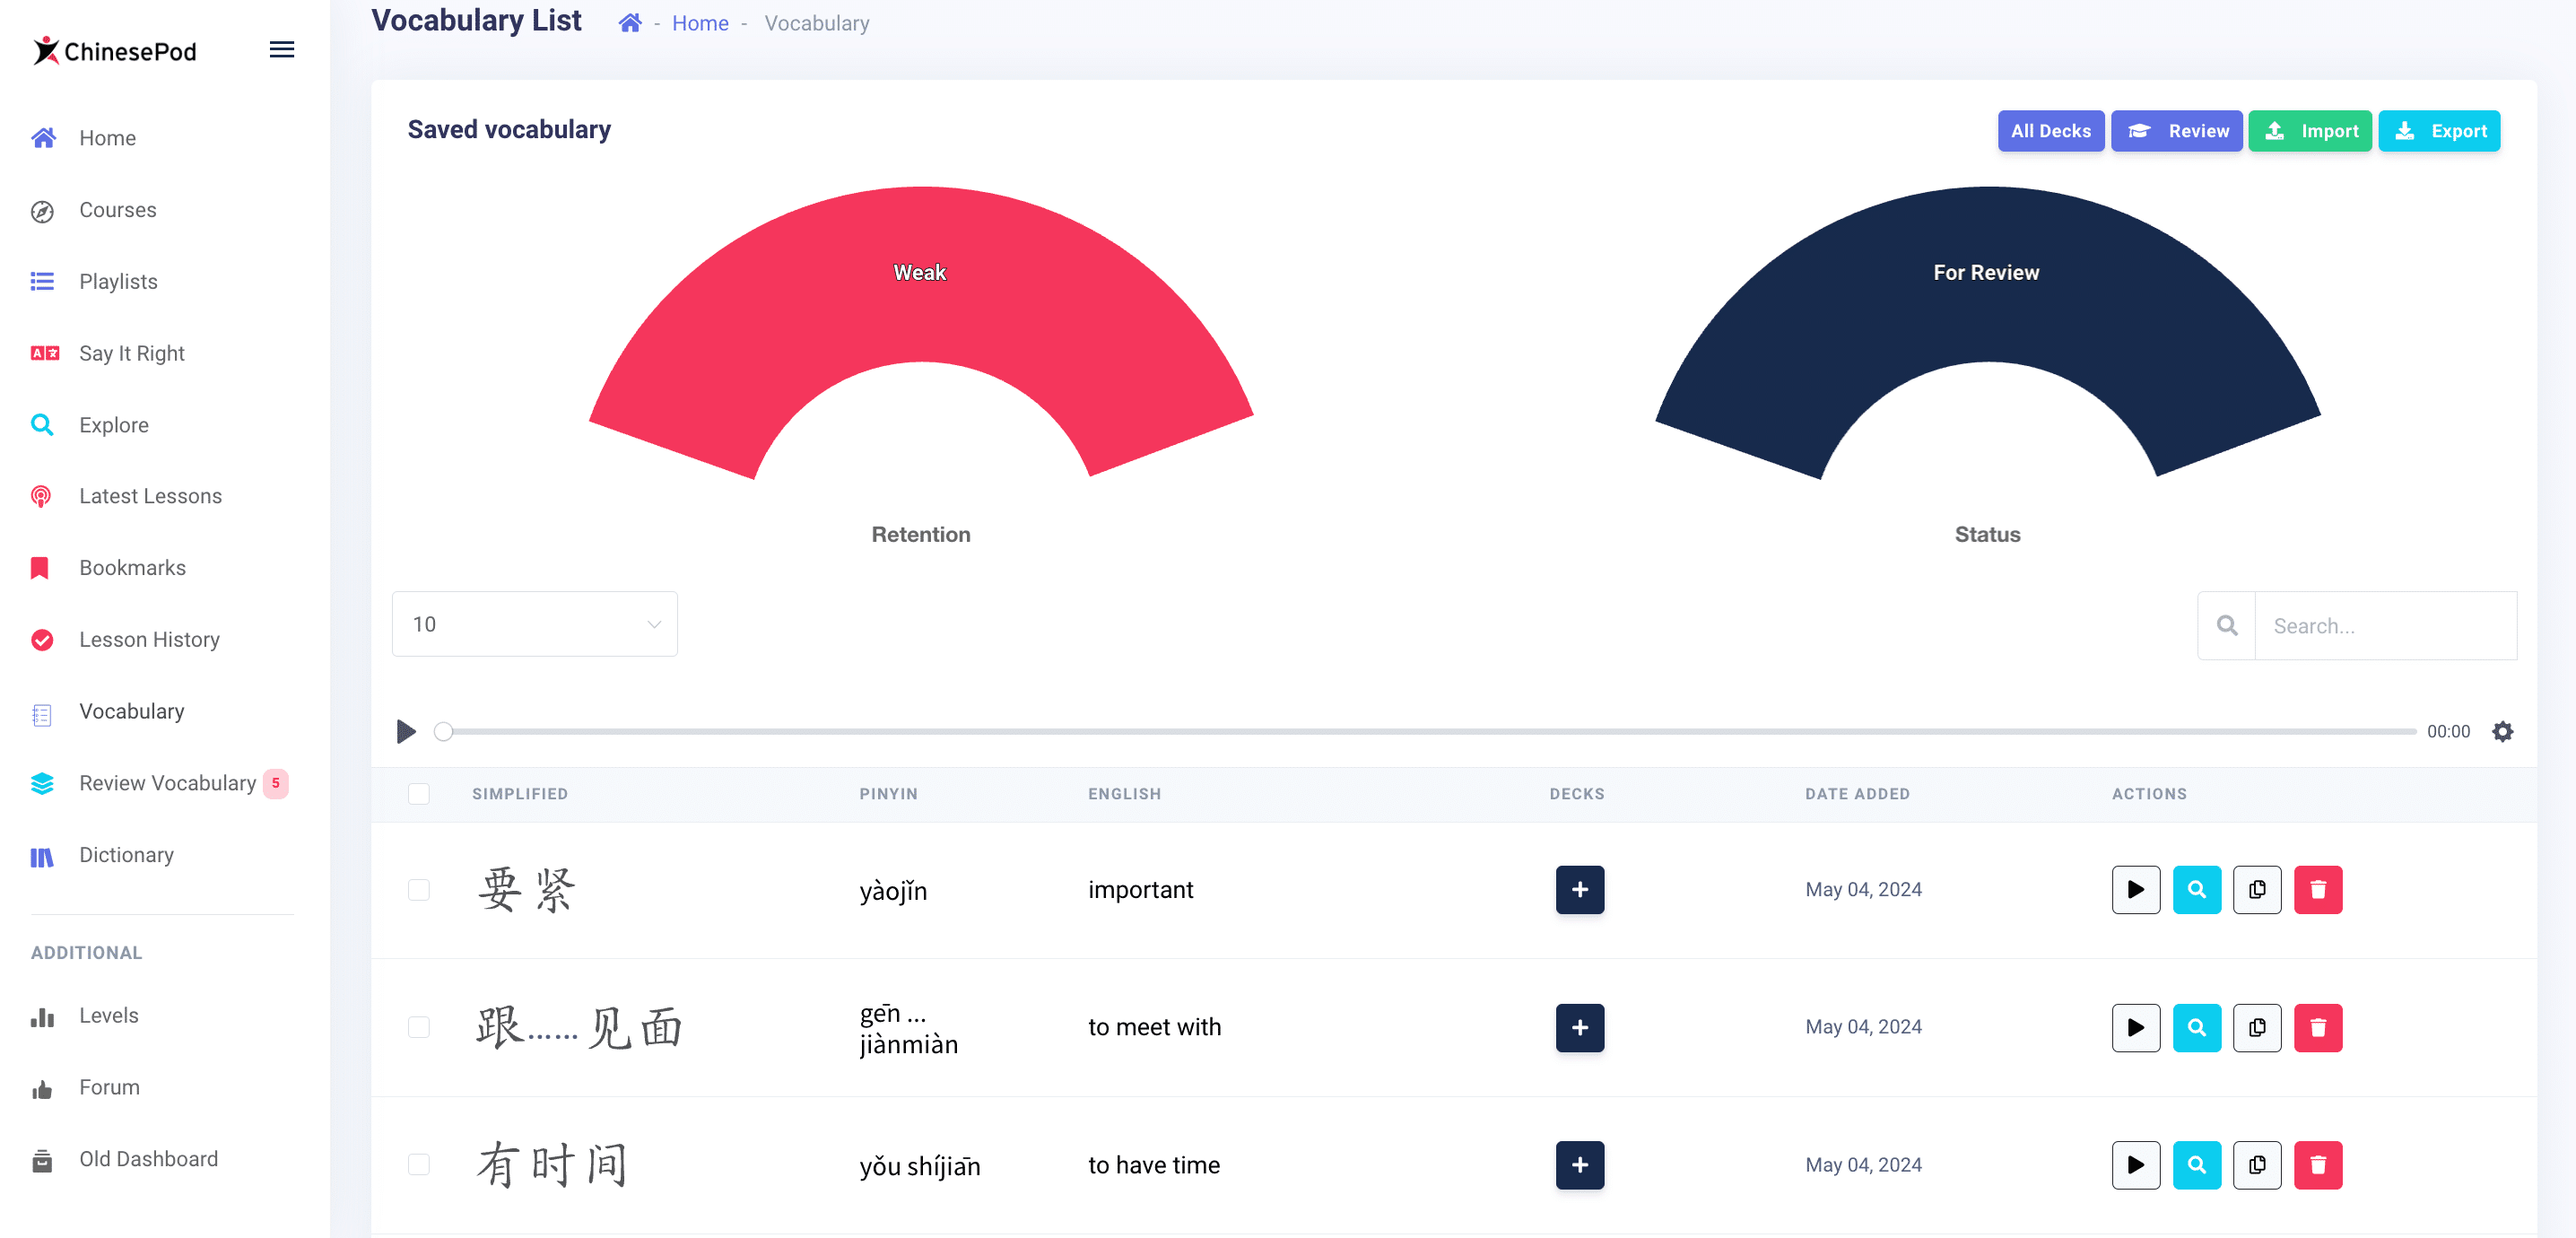Click home icon in breadcrumb
The height and width of the screenshot is (1238, 2576).
coord(630,23)
